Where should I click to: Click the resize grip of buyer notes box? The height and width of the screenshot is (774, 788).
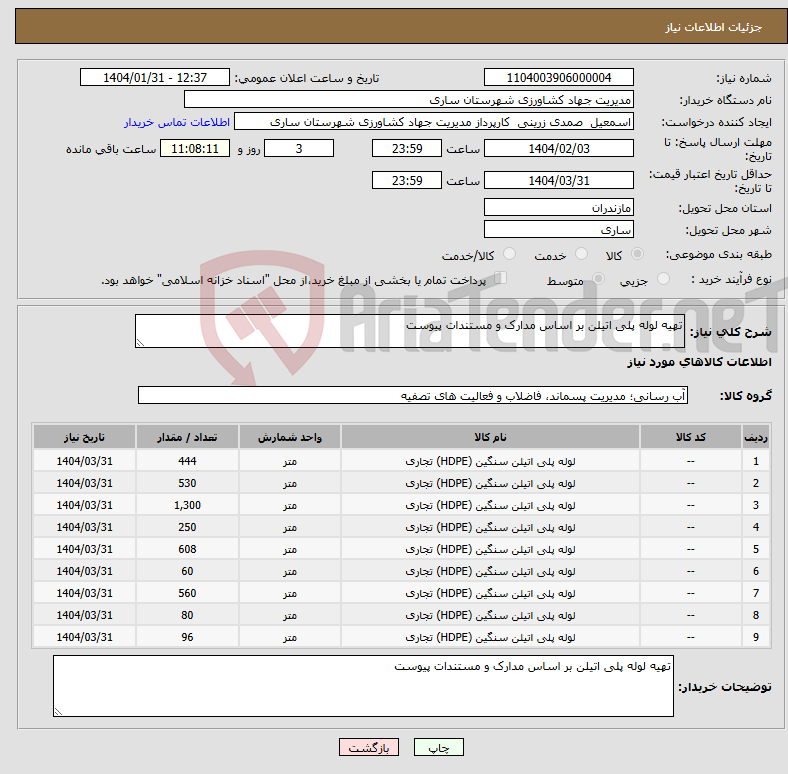(x=58, y=712)
